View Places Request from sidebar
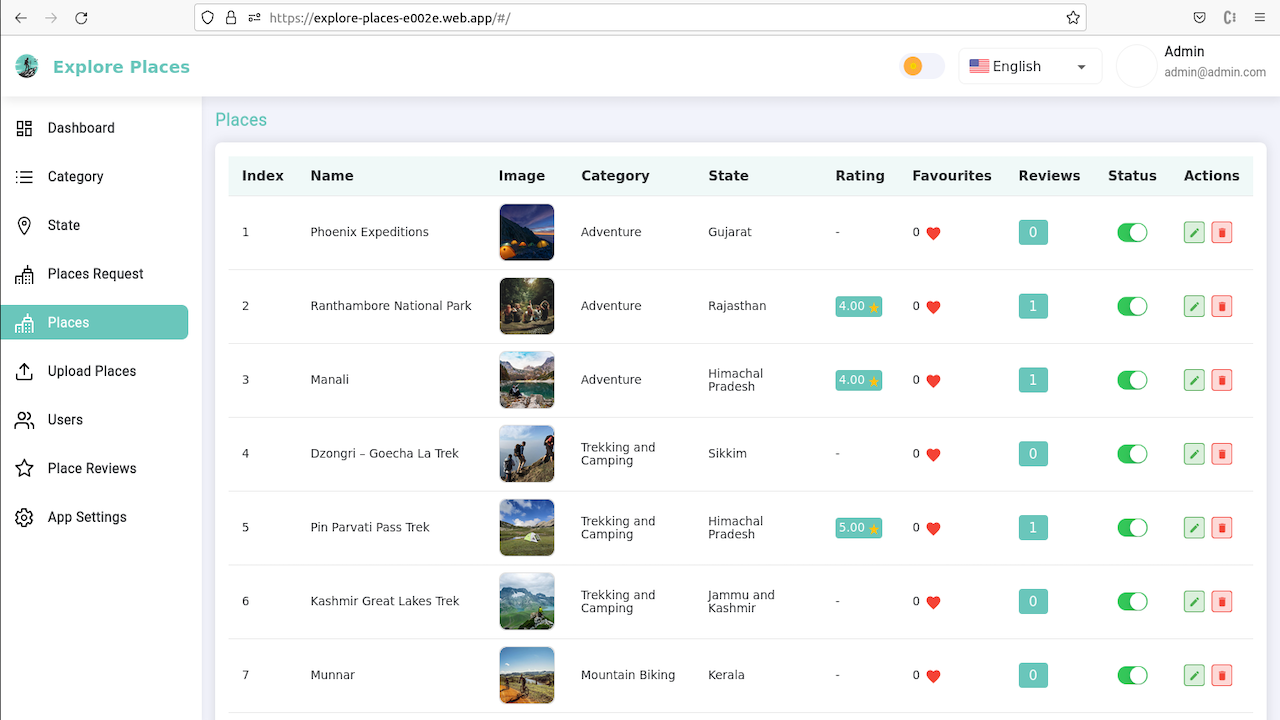 tap(96, 273)
